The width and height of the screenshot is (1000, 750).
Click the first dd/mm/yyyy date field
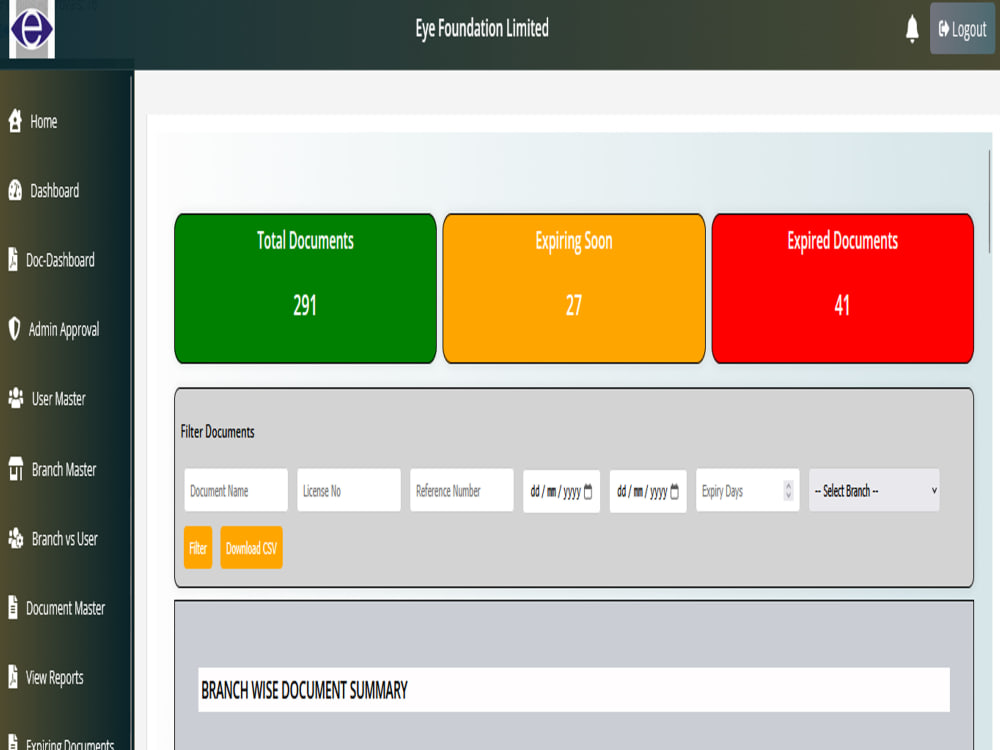tap(561, 491)
